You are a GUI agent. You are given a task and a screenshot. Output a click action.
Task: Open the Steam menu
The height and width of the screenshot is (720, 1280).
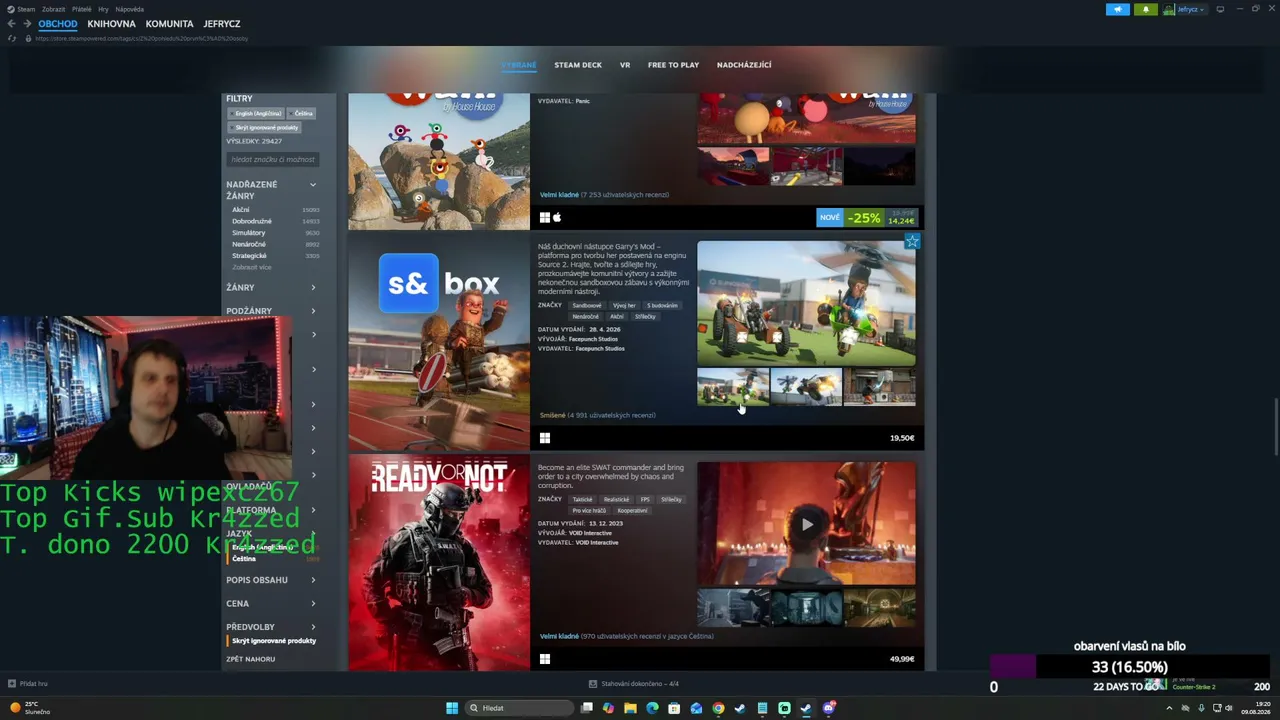pos(21,9)
